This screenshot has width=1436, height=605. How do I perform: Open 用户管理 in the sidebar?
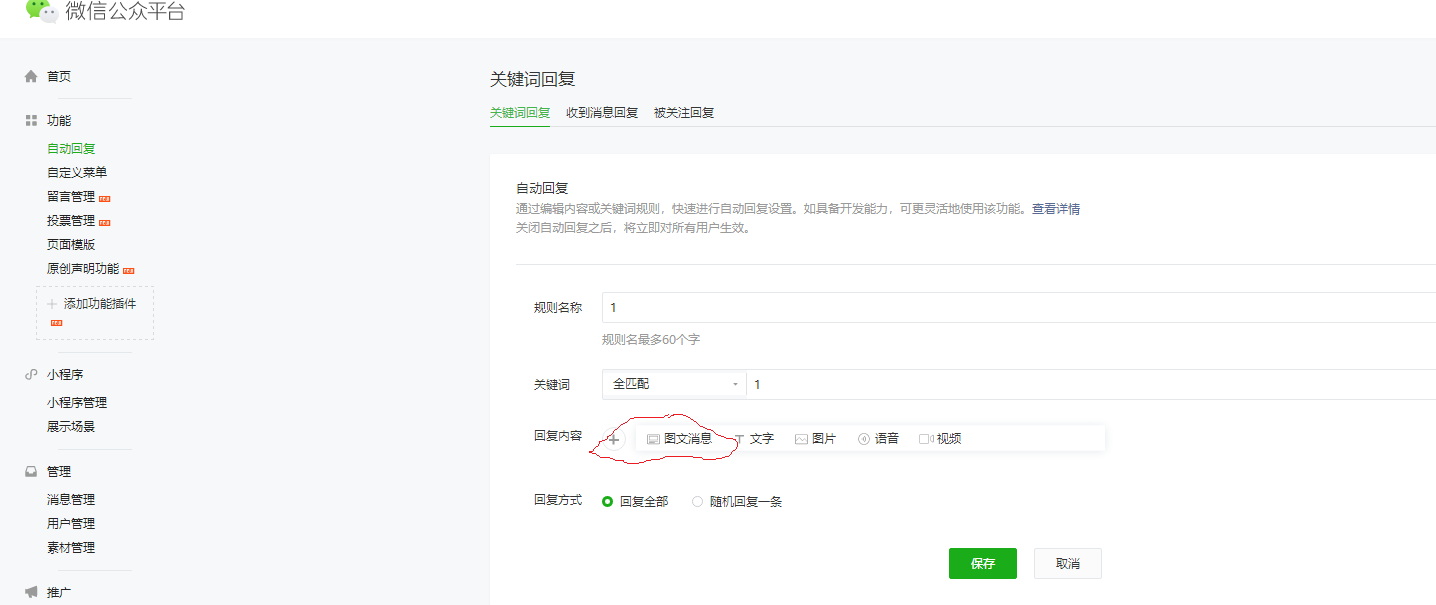71,524
